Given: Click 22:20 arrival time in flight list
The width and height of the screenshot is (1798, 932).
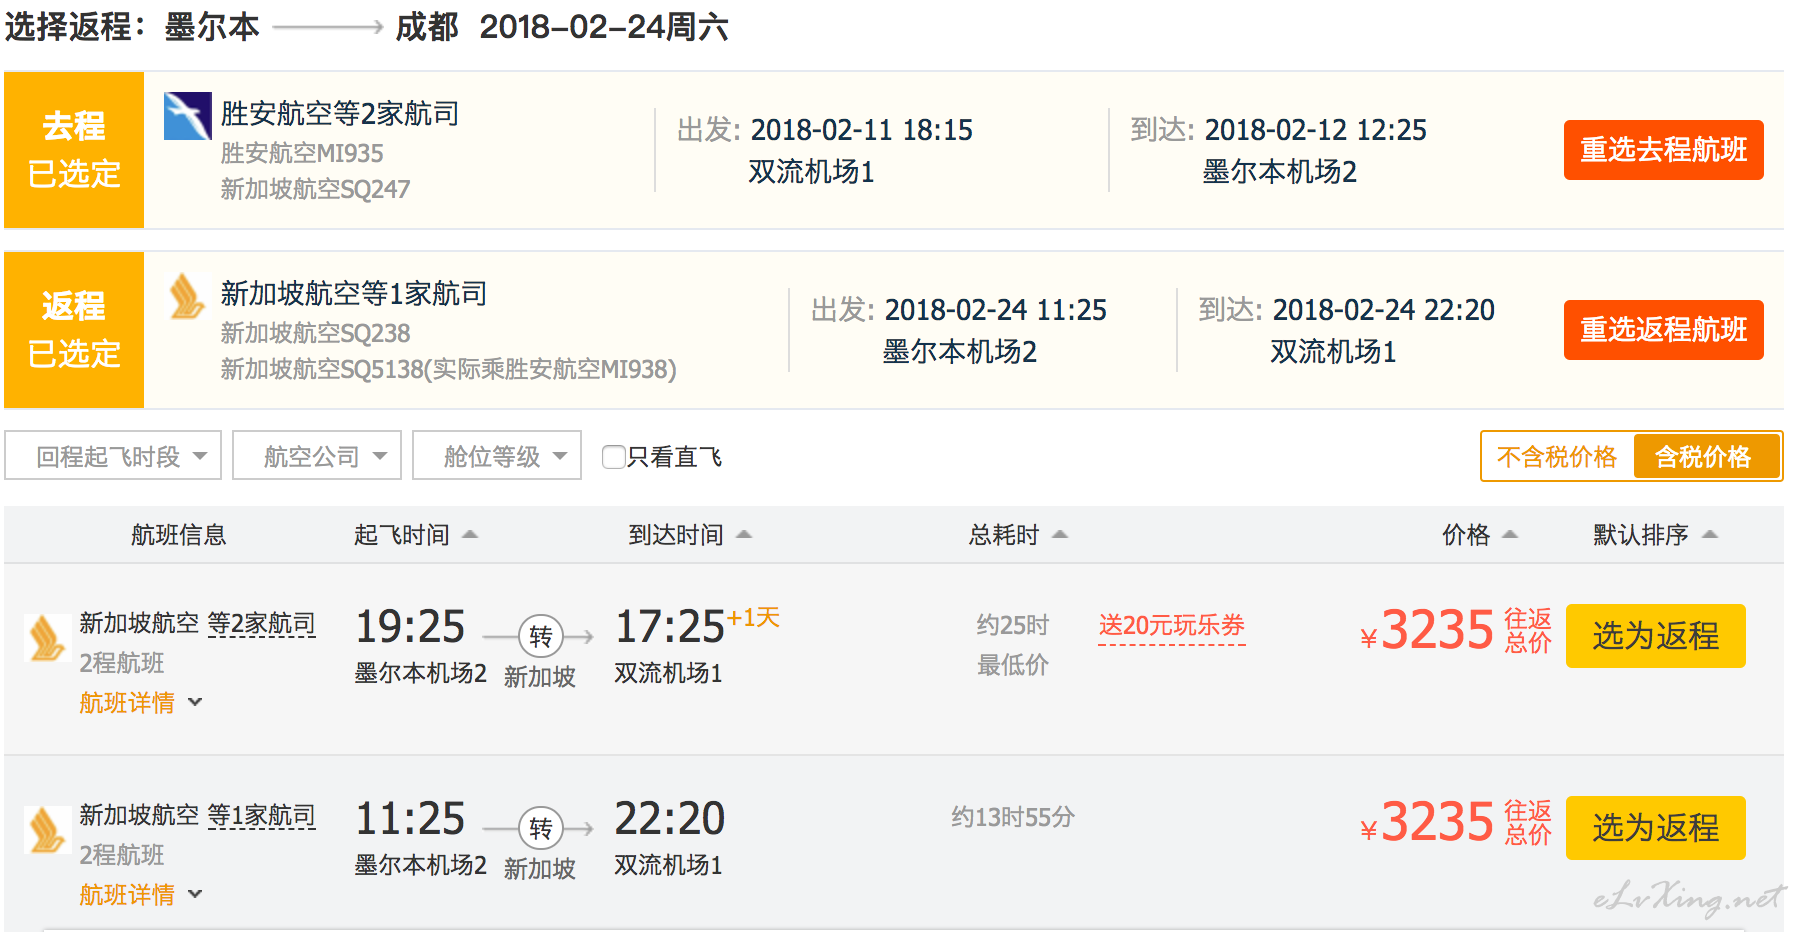Looking at the screenshot, I should (x=669, y=819).
